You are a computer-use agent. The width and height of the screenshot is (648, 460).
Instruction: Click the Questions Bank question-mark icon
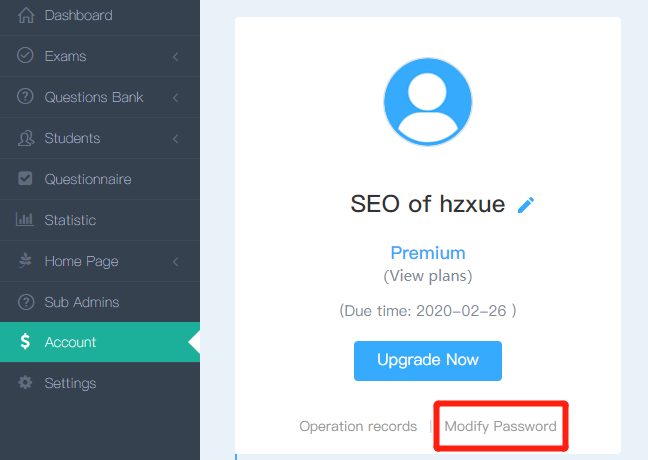tap(25, 96)
